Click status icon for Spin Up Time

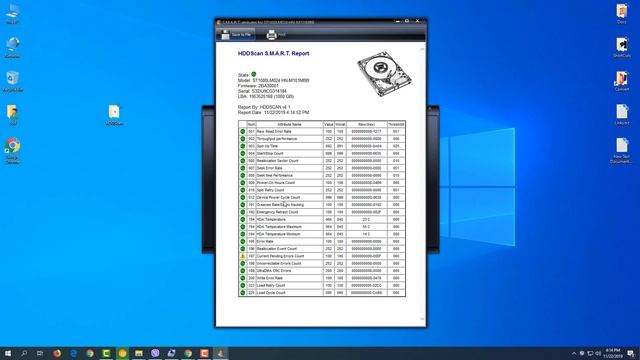coord(242,146)
